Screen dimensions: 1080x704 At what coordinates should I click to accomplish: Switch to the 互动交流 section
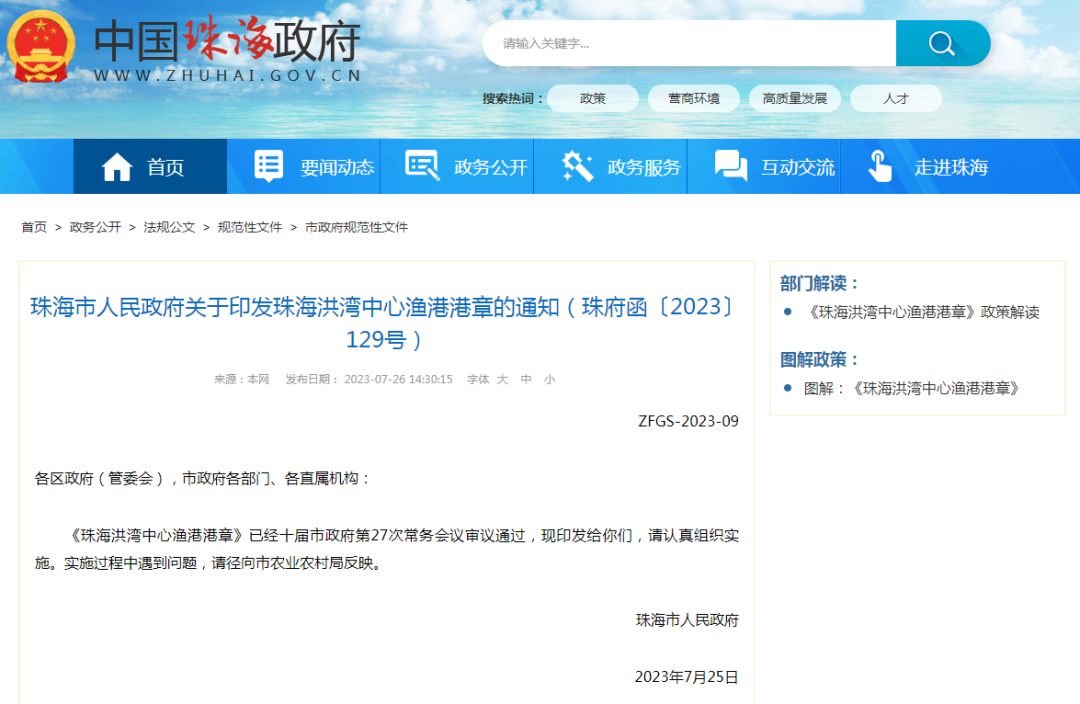(796, 167)
